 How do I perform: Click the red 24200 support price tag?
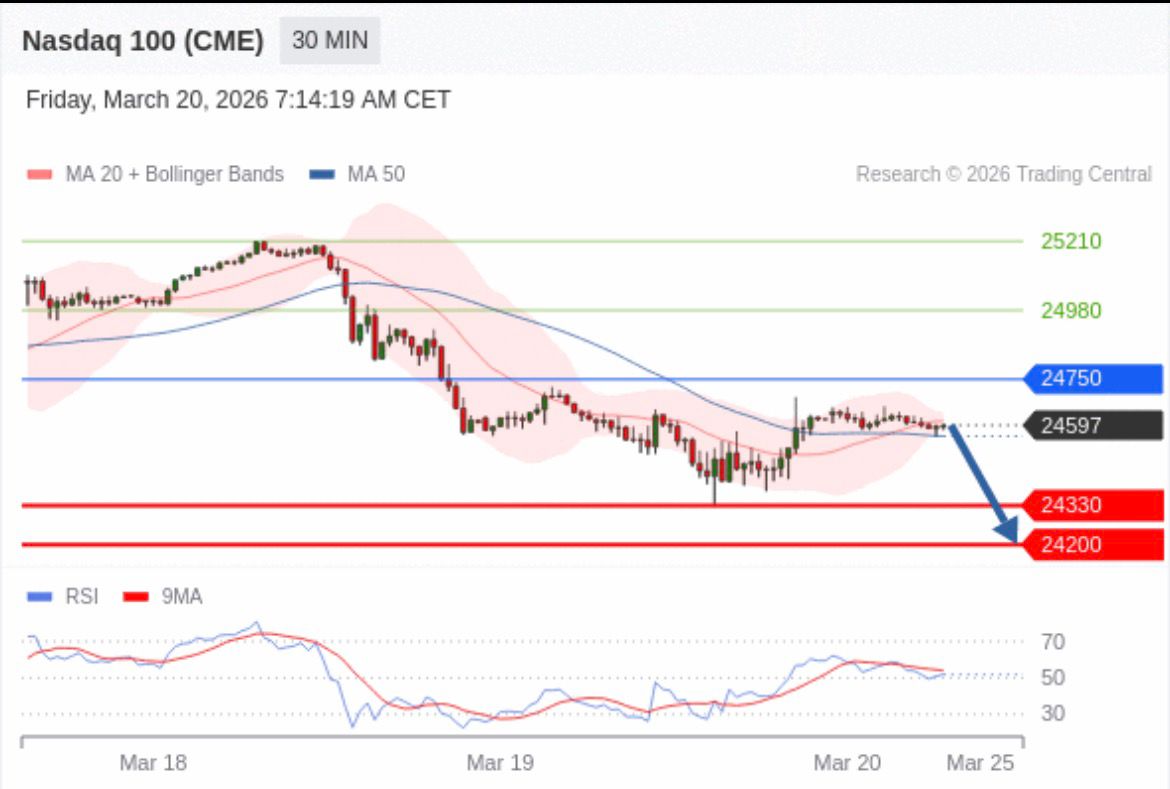pyautogui.click(x=1094, y=545)
